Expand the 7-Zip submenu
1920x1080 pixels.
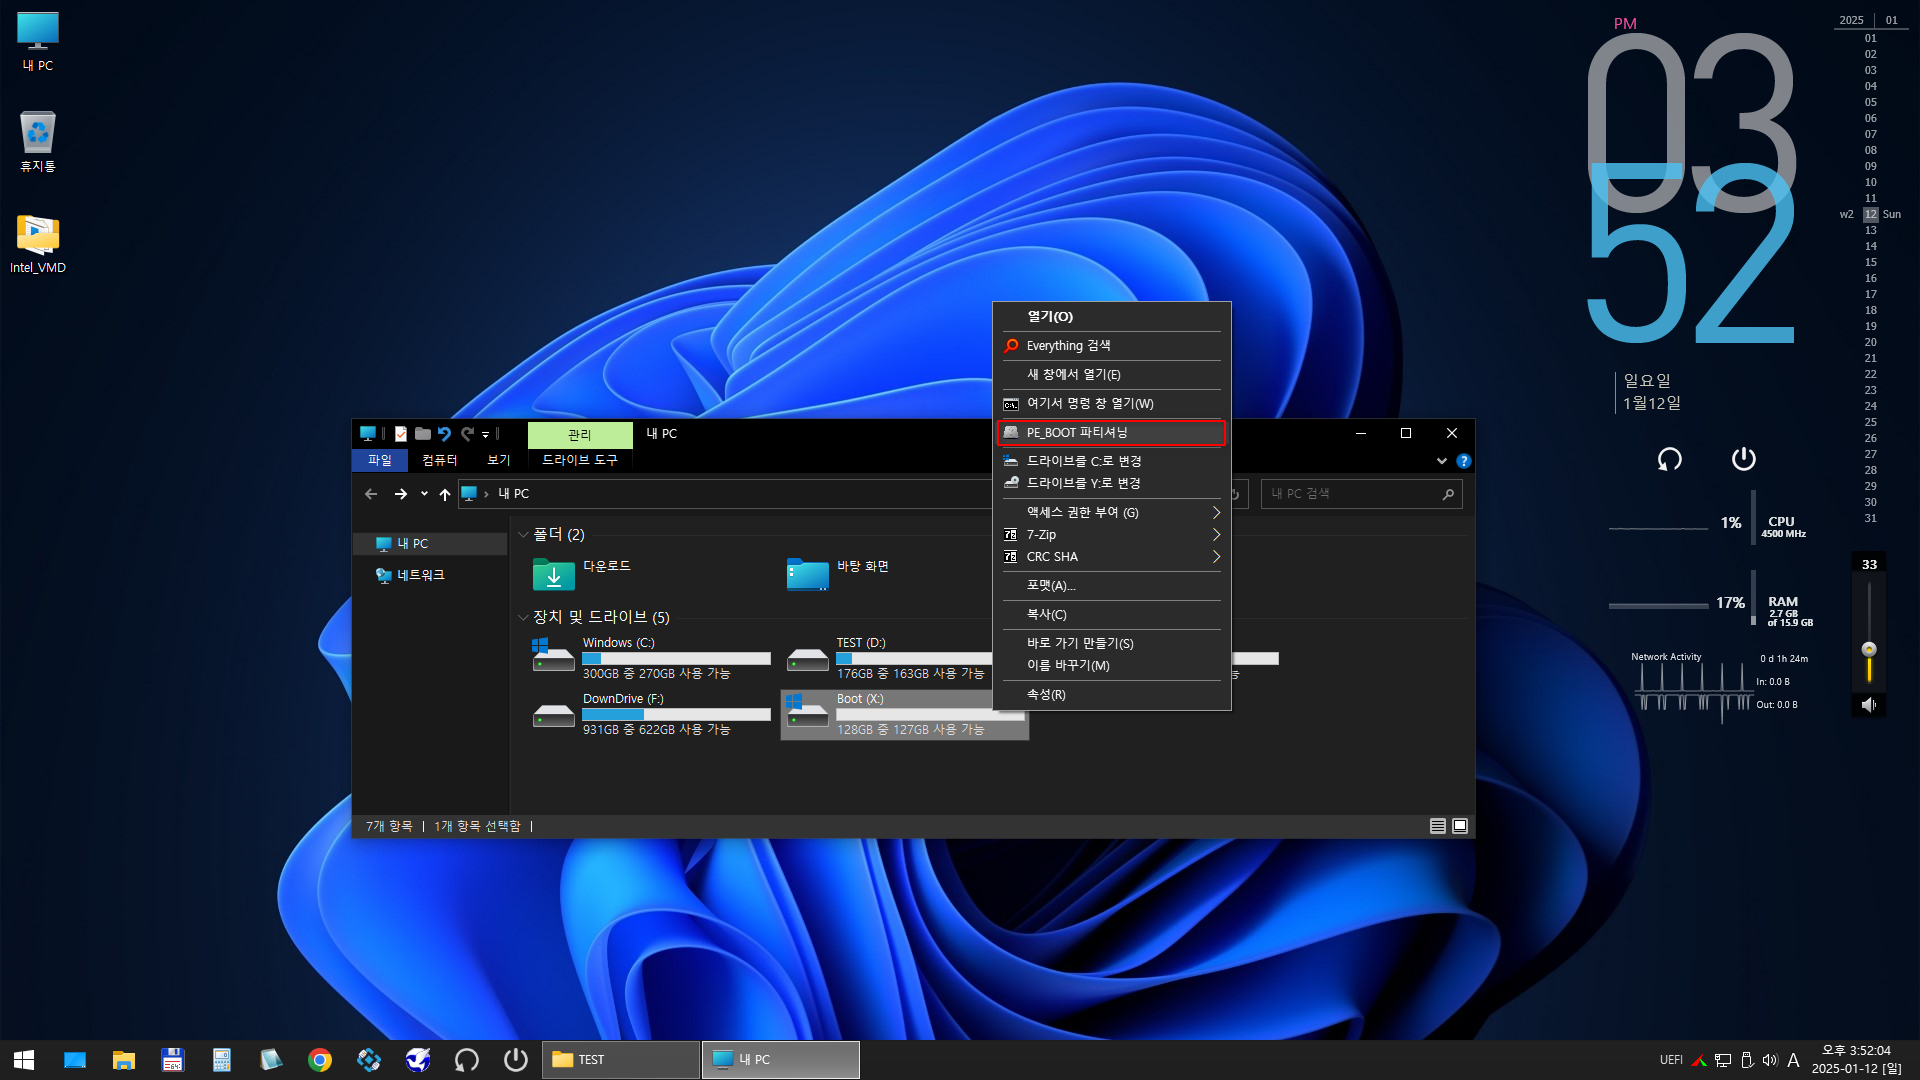pyautogui.click(x=1111, y=535)
